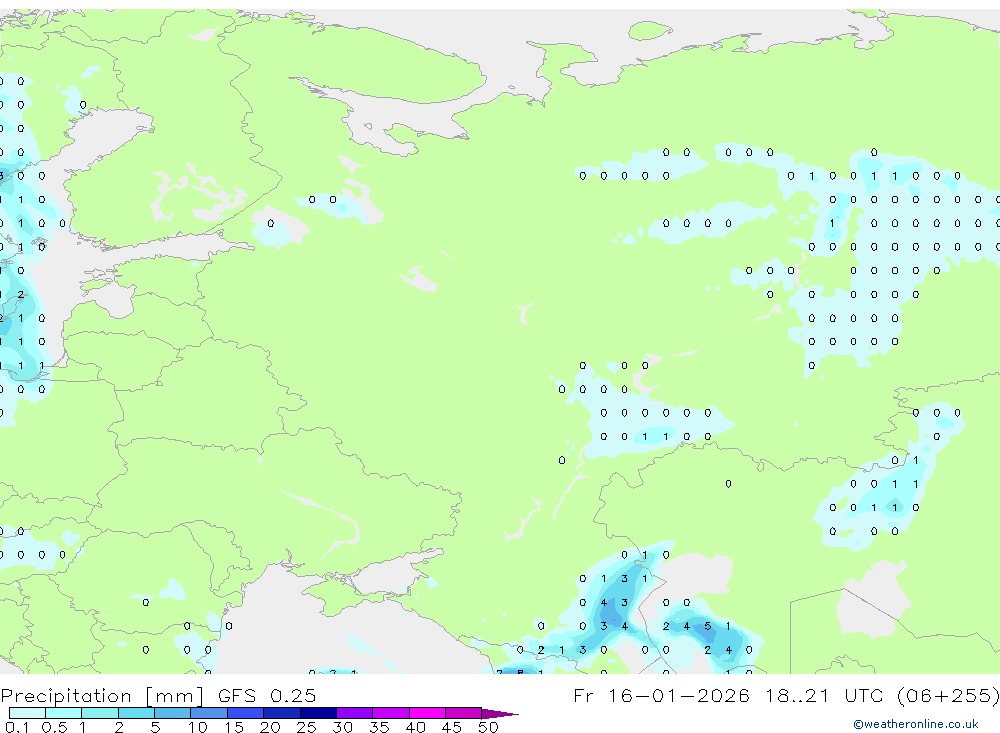Screen dimensions: 1000x733
Task: Click the '0.1' legend scale label
Action: pos(17,727)
